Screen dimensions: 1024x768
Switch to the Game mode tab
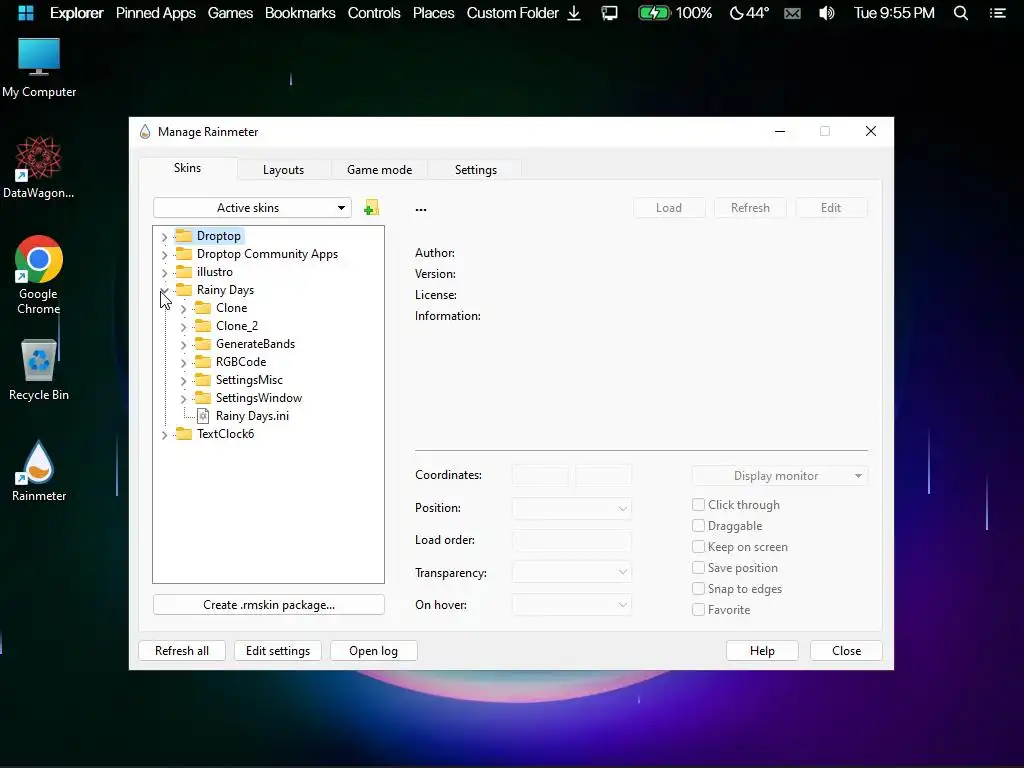pos(379,170)
